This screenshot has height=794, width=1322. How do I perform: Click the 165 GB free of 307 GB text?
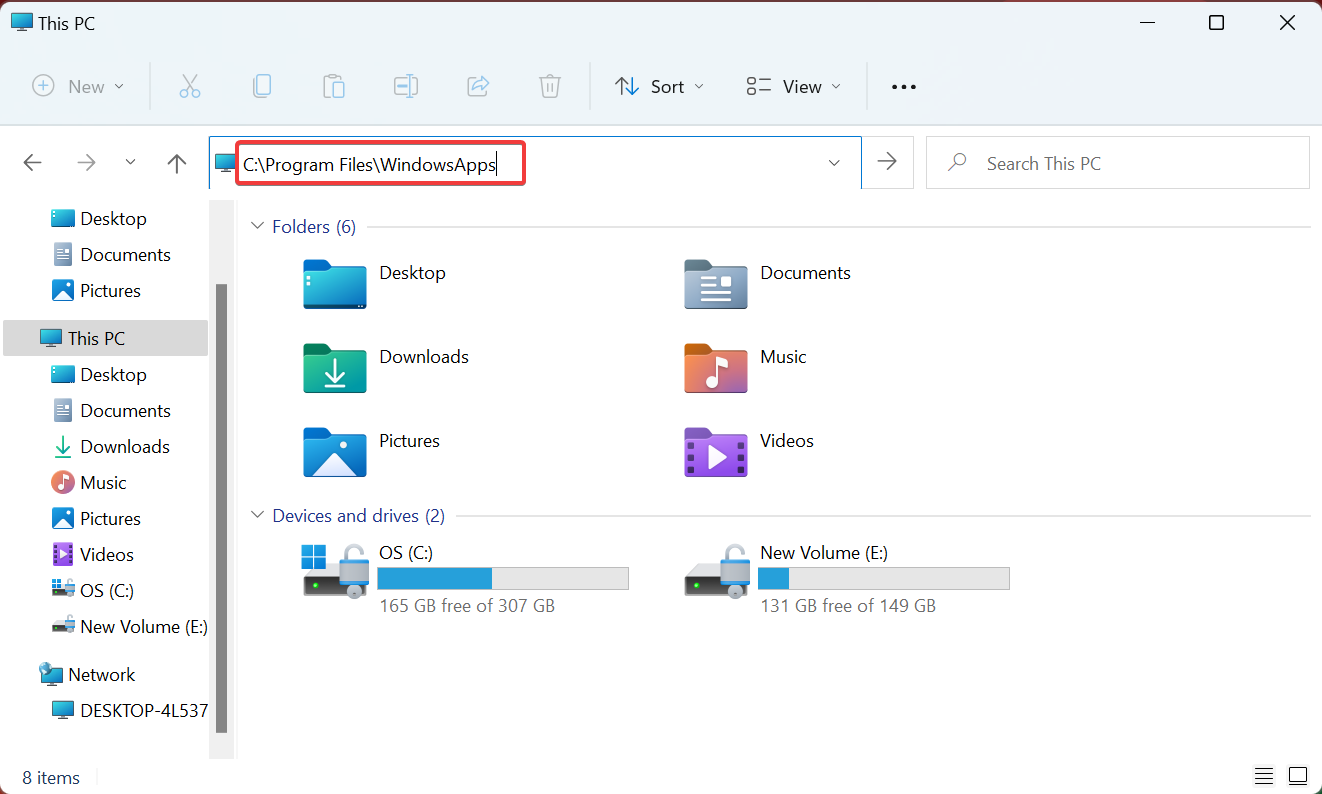[x=467, y=606]
